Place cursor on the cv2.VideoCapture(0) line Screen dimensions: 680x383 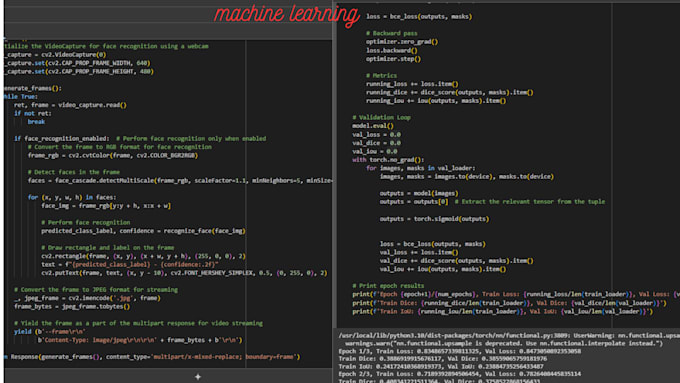point(55,55)
